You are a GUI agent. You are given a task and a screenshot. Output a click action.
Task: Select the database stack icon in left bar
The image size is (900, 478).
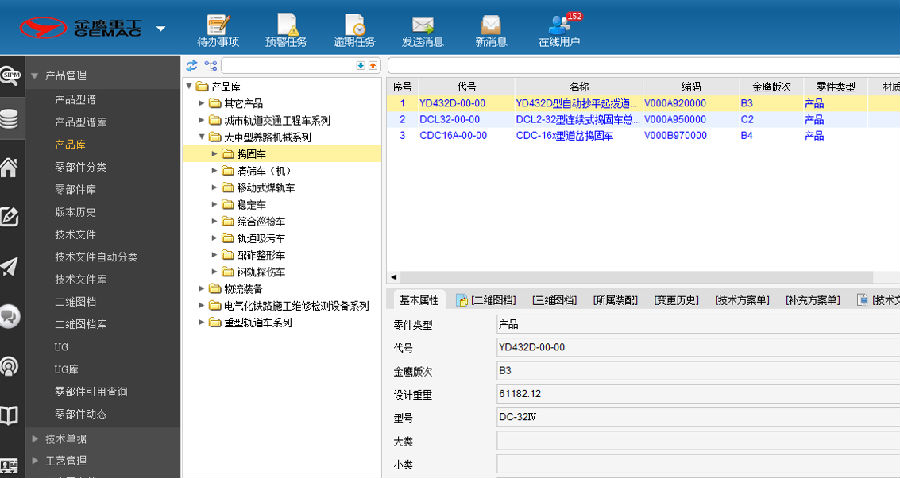10,118
